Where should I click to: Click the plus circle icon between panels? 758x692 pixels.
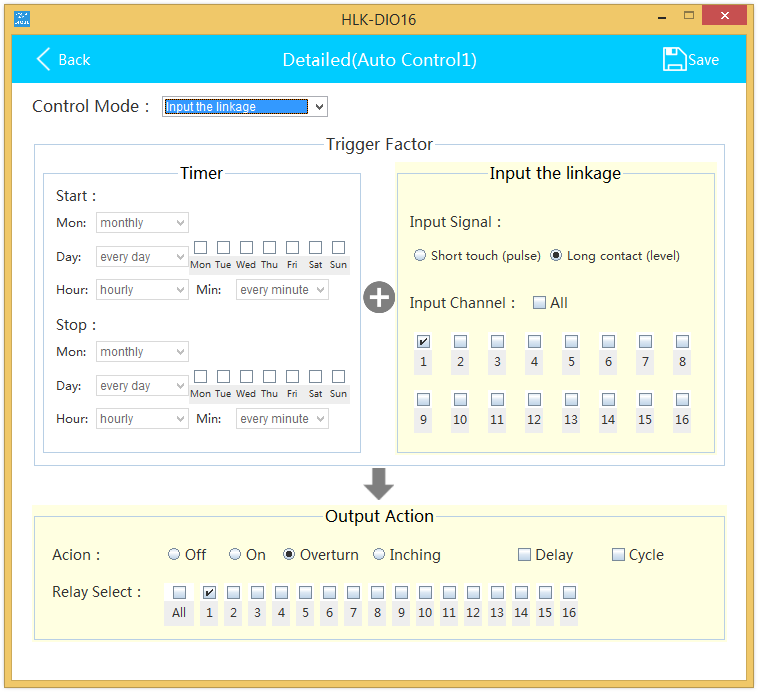379,298
